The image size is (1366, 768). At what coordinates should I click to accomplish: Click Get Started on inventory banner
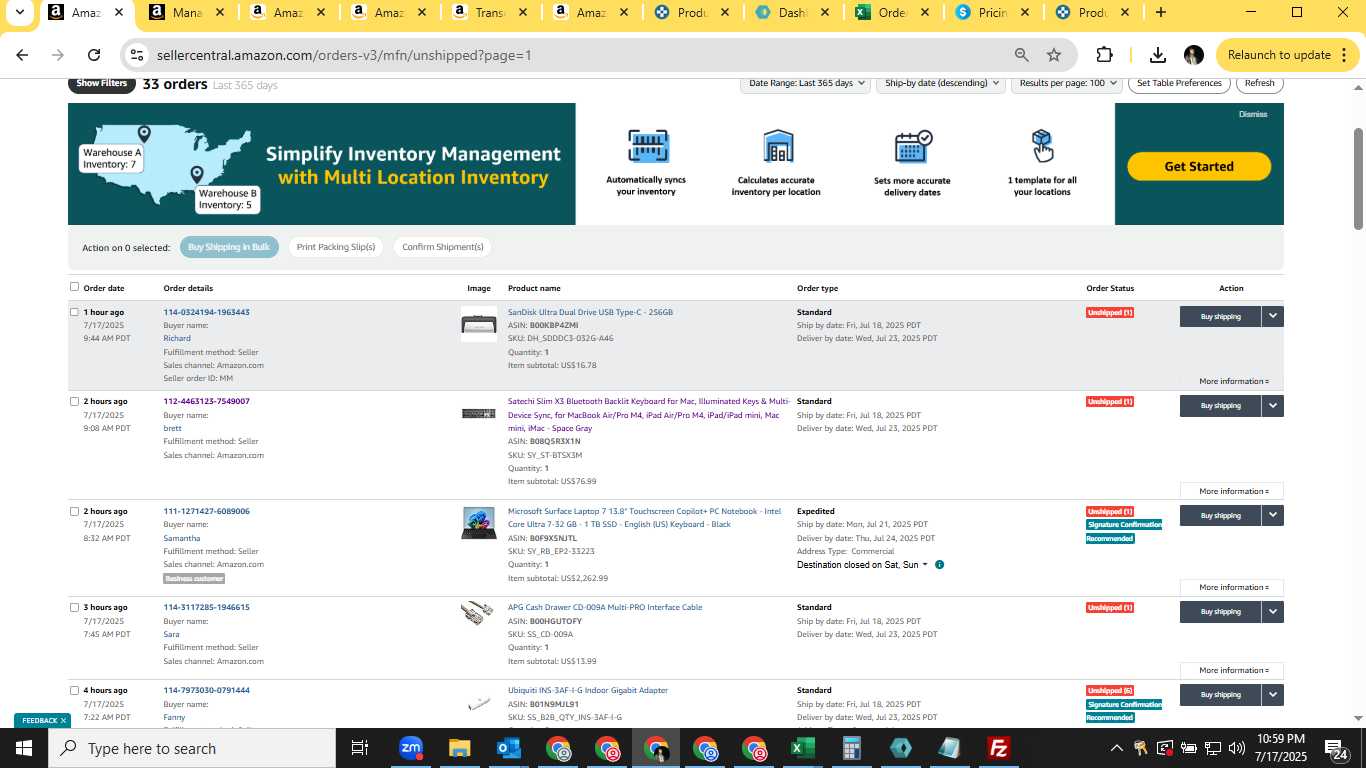1199,166
